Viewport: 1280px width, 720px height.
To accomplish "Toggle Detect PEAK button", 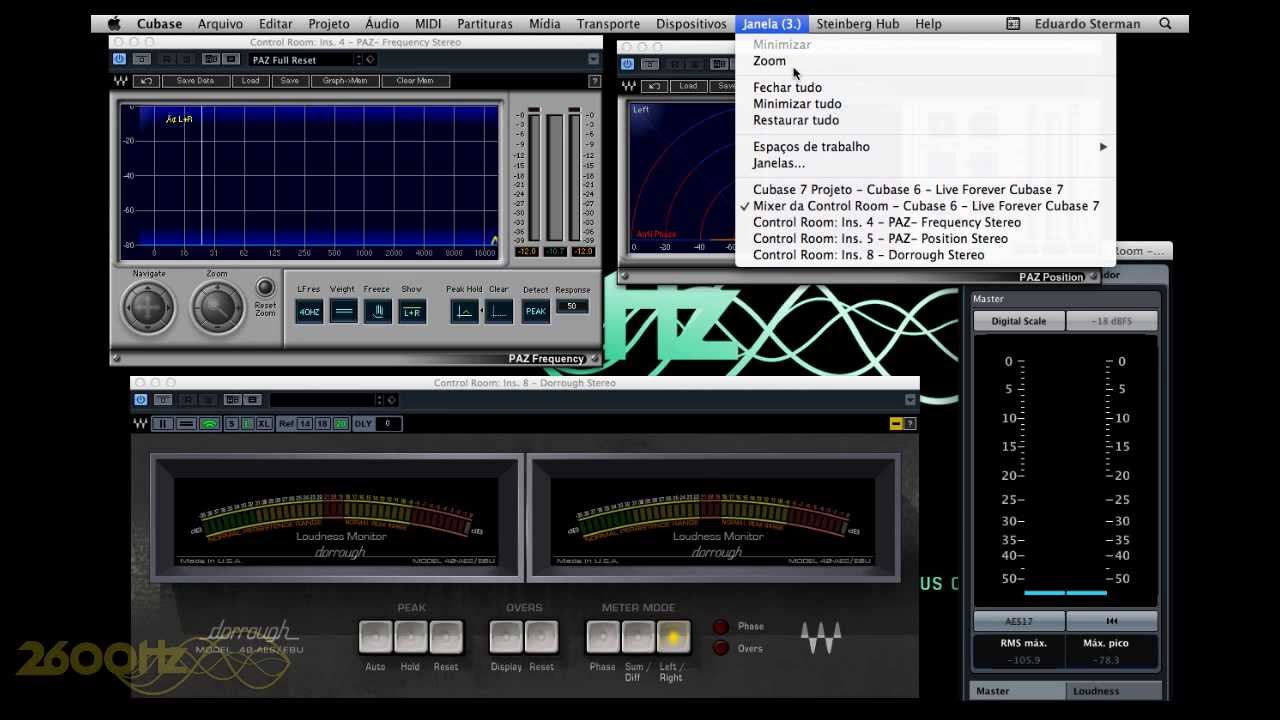I will (x=536, y=311).
